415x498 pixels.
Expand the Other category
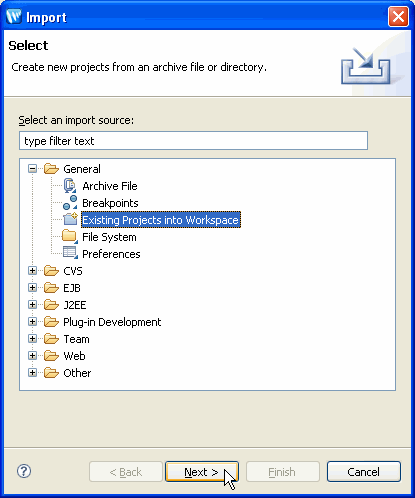32,373
